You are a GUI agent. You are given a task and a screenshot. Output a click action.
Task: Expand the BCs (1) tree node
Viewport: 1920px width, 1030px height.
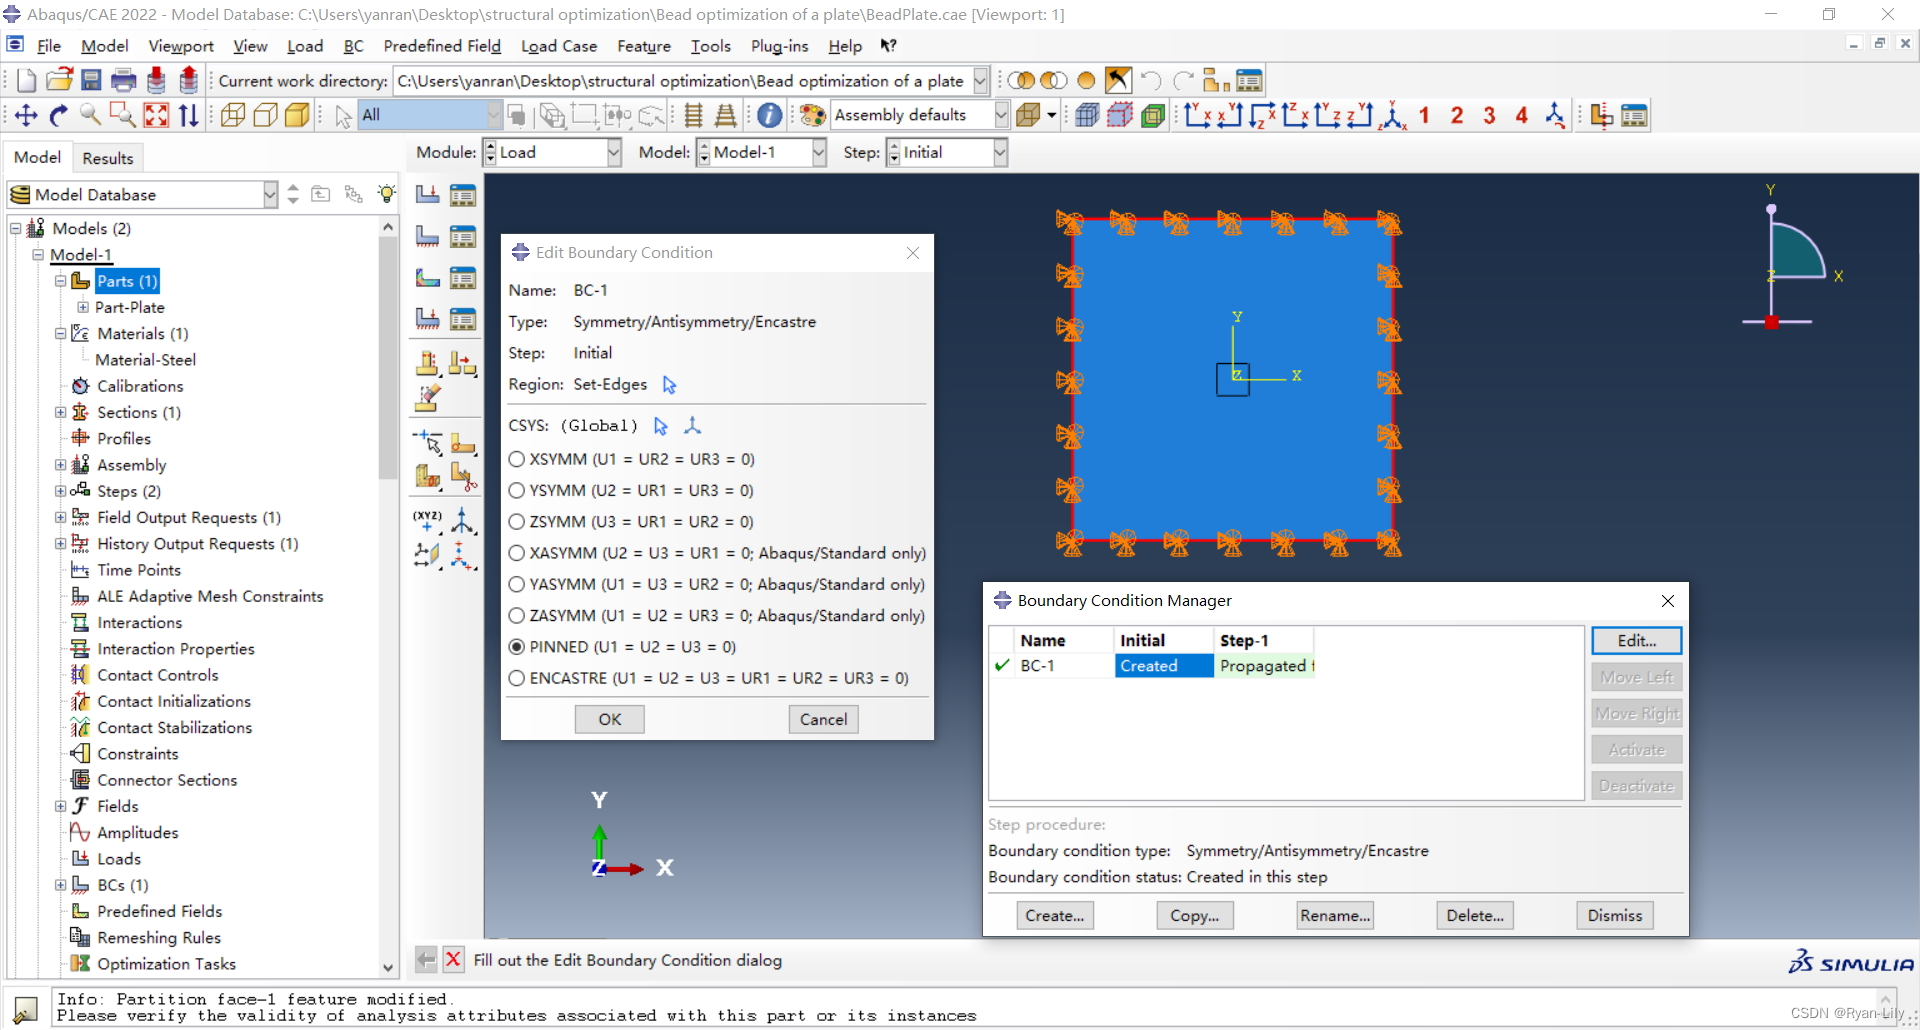tap(60, 885)
